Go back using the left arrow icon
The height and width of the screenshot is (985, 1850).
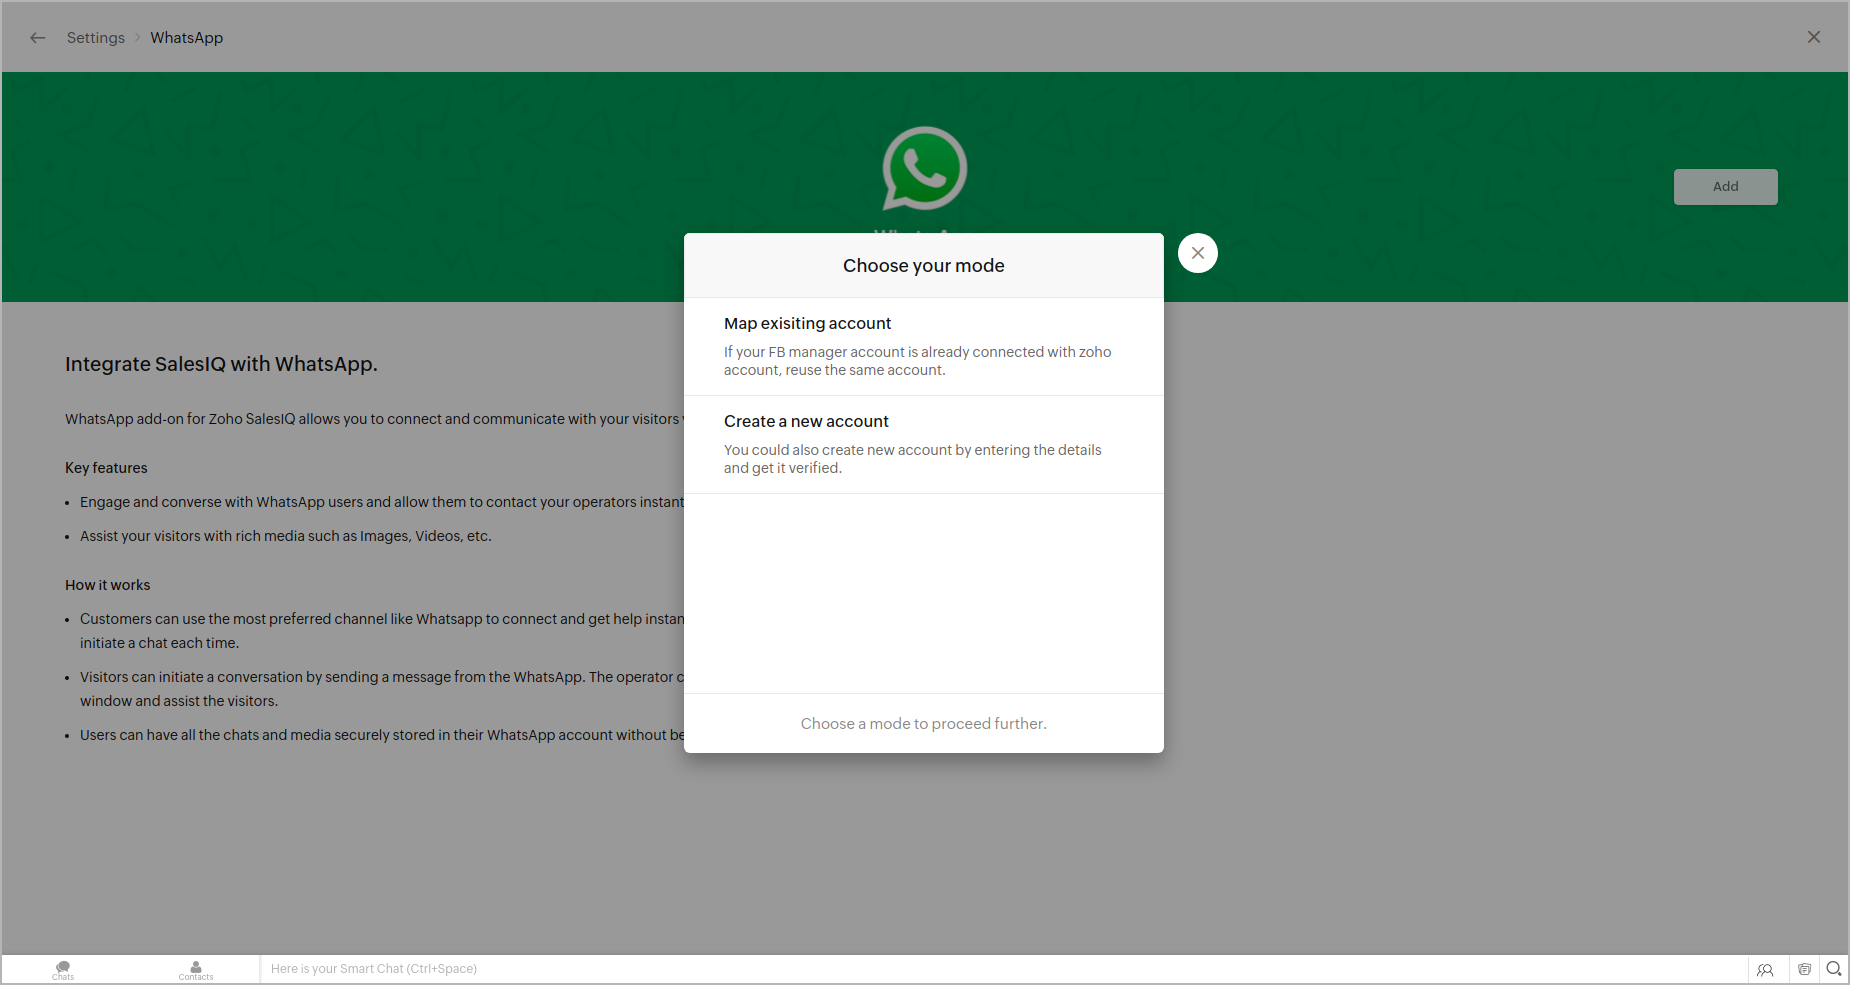coord(38,38)
